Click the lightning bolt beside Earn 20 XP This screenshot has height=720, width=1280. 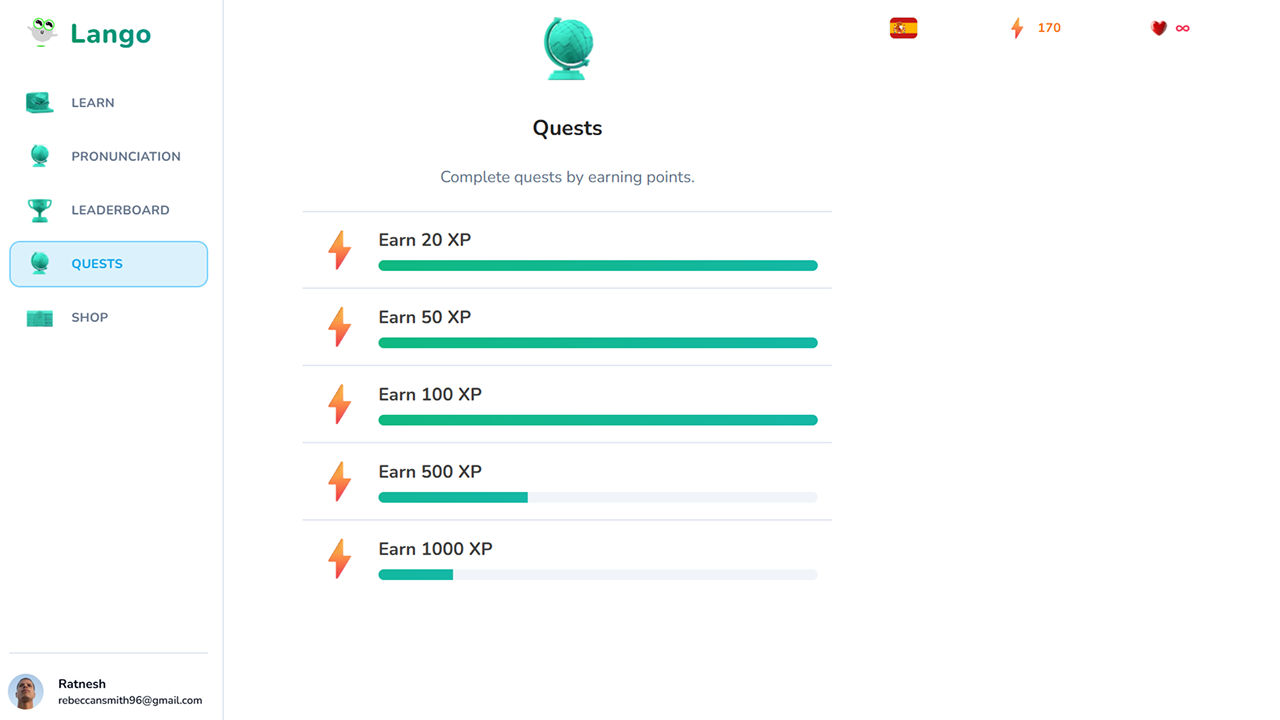(340, 250)
